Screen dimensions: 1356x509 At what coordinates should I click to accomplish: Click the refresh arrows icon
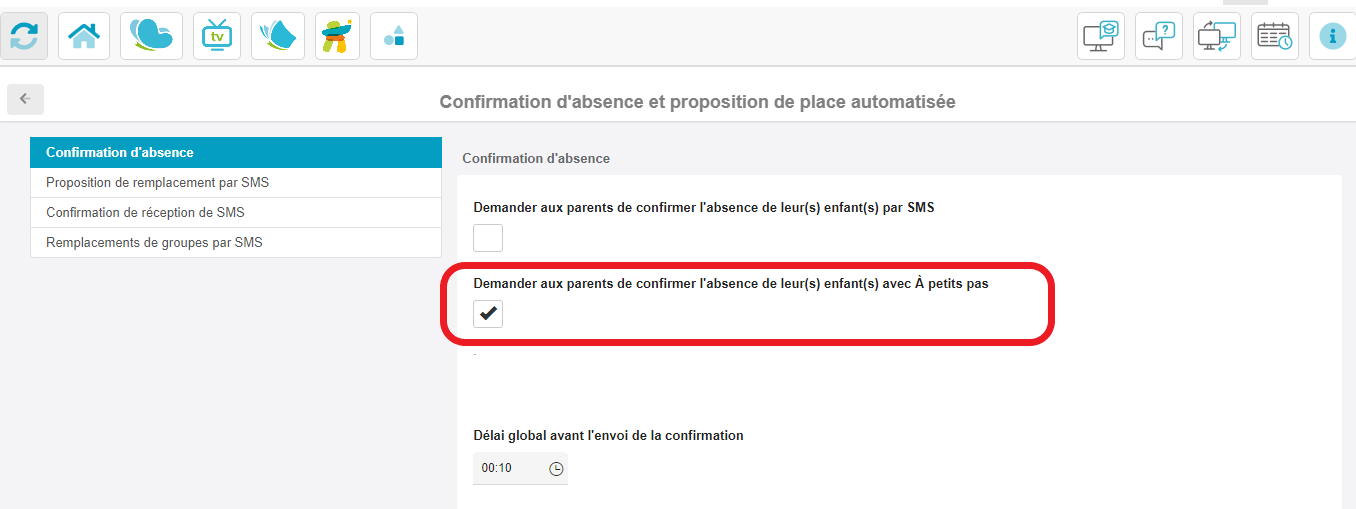(x=24, y=36)
